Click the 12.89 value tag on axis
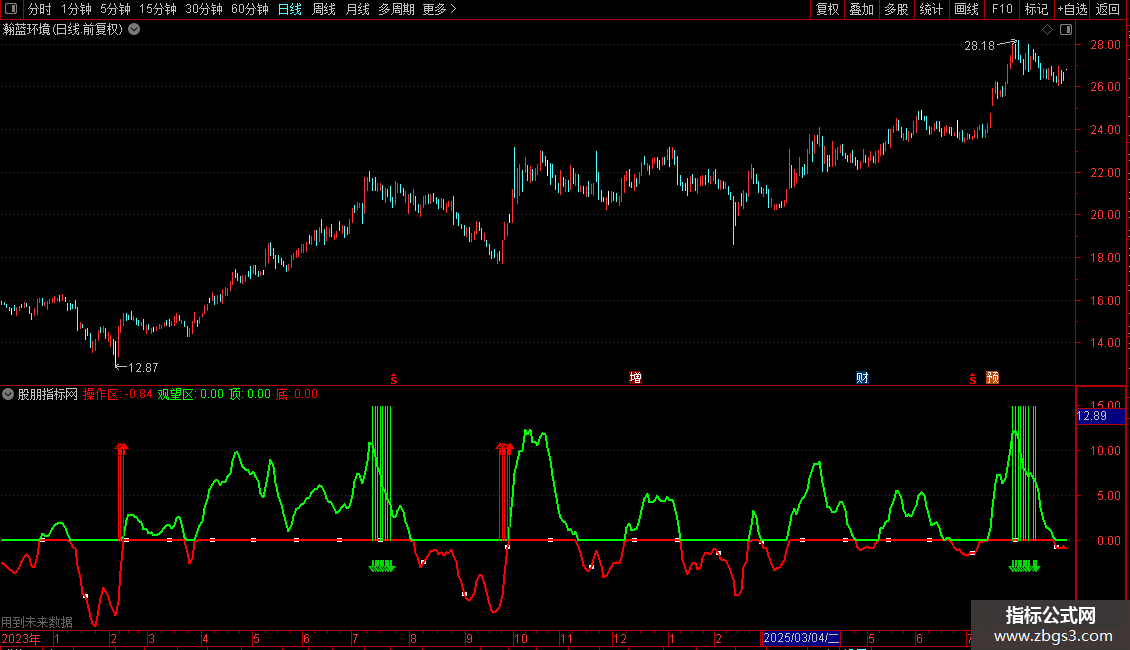The height and width of the screenshot is (650, 1130). coord(1100,416)
